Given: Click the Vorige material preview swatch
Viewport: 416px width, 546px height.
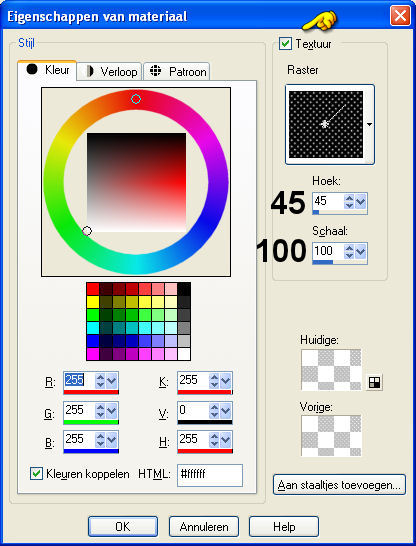Looking at the screenshot, I should [331, 436].
